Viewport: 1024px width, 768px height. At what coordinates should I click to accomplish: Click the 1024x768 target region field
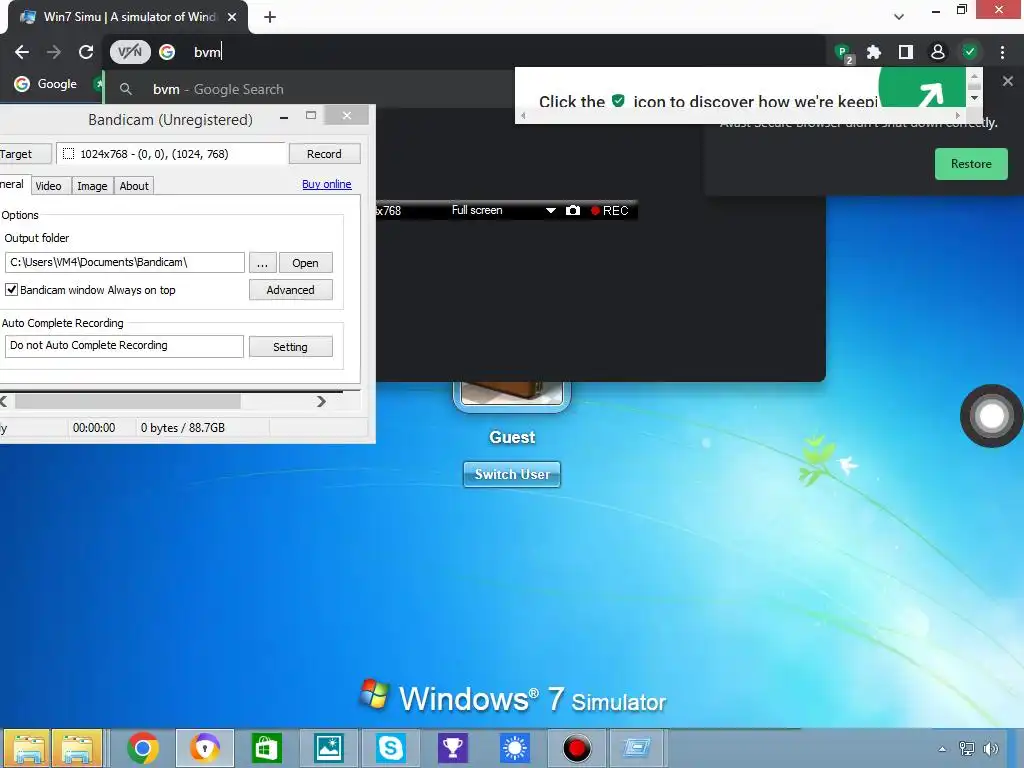(170, 153)
